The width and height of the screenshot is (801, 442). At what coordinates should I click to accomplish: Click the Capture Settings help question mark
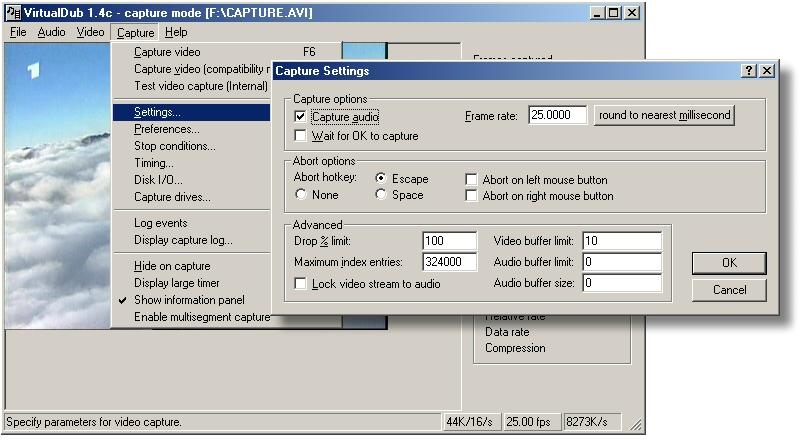748,71
